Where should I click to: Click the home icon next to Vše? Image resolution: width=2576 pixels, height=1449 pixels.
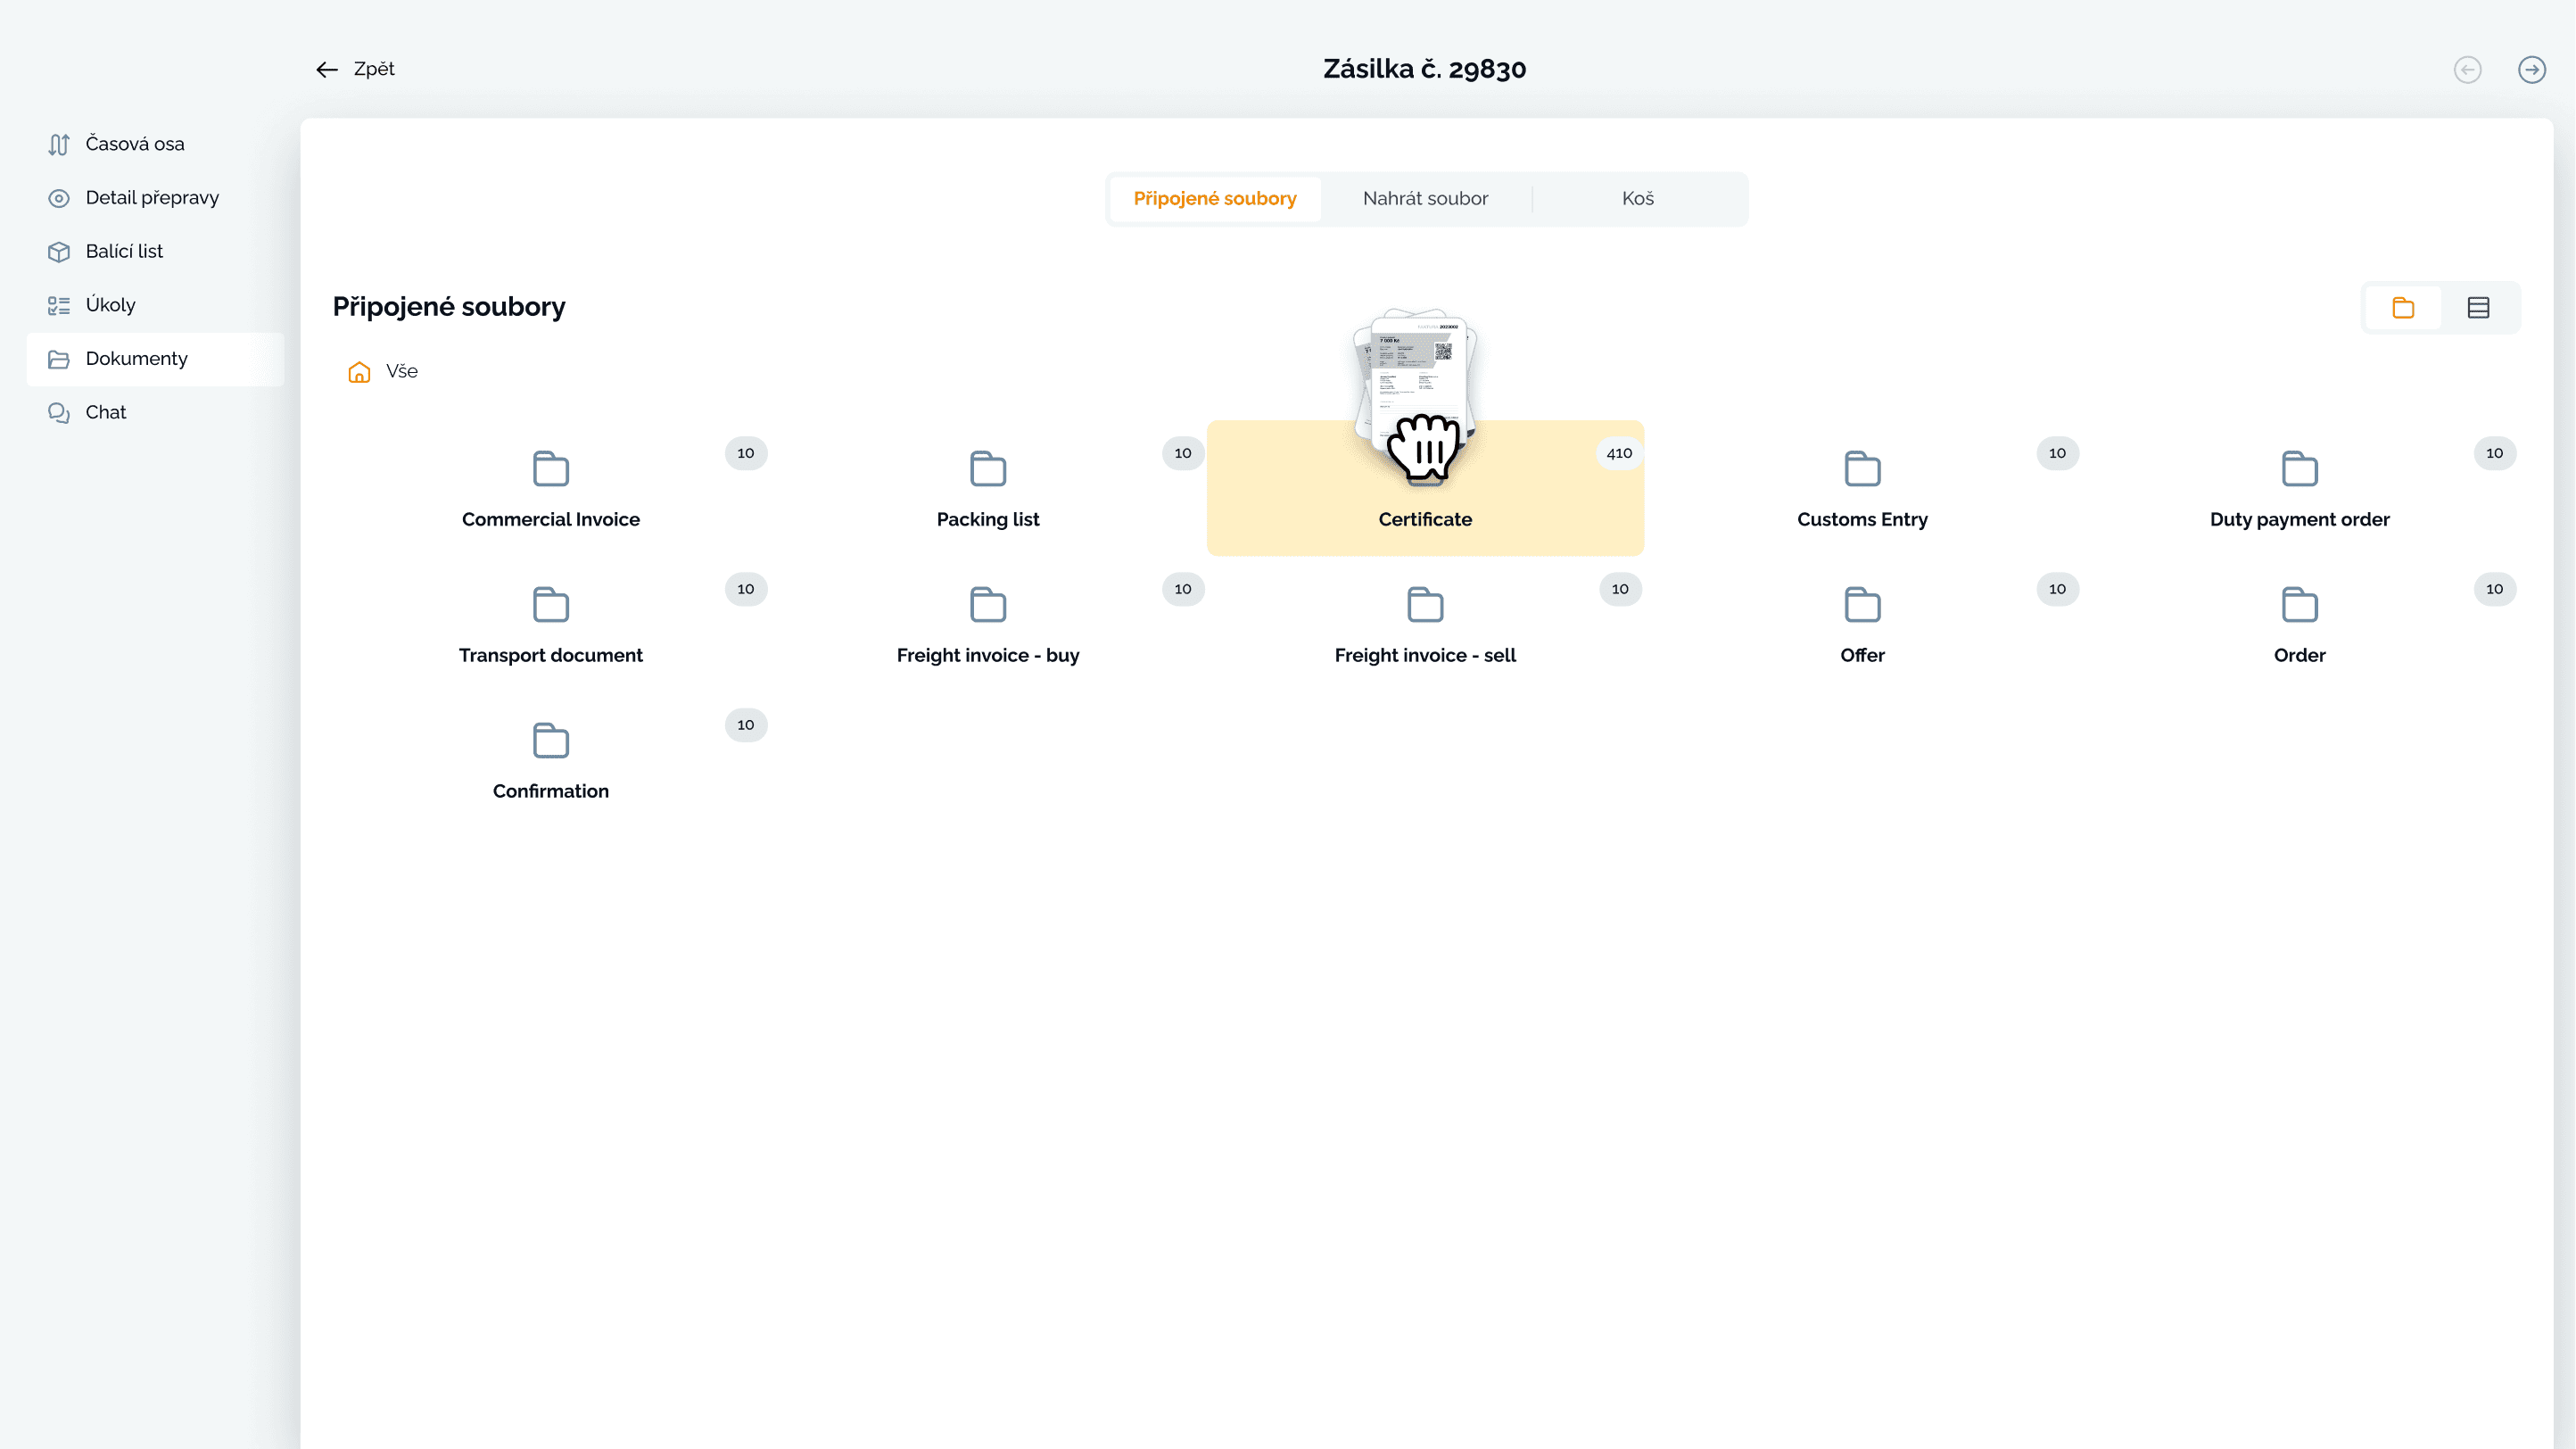(358, 371)
